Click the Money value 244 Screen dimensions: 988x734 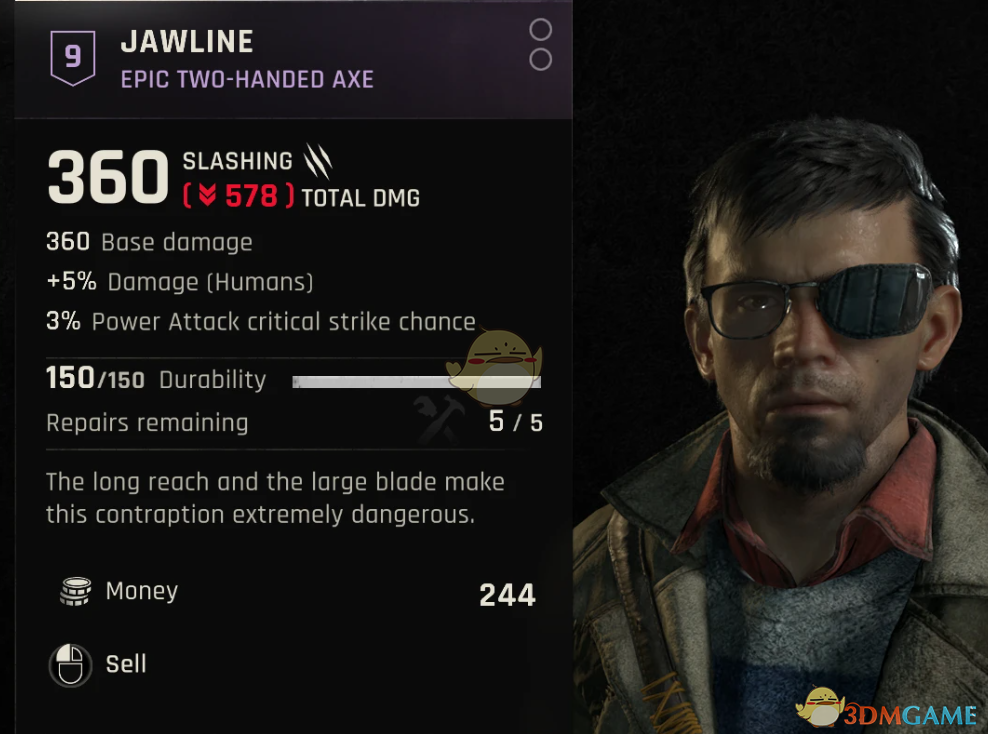pyautogui.click(x=507, y=595)
